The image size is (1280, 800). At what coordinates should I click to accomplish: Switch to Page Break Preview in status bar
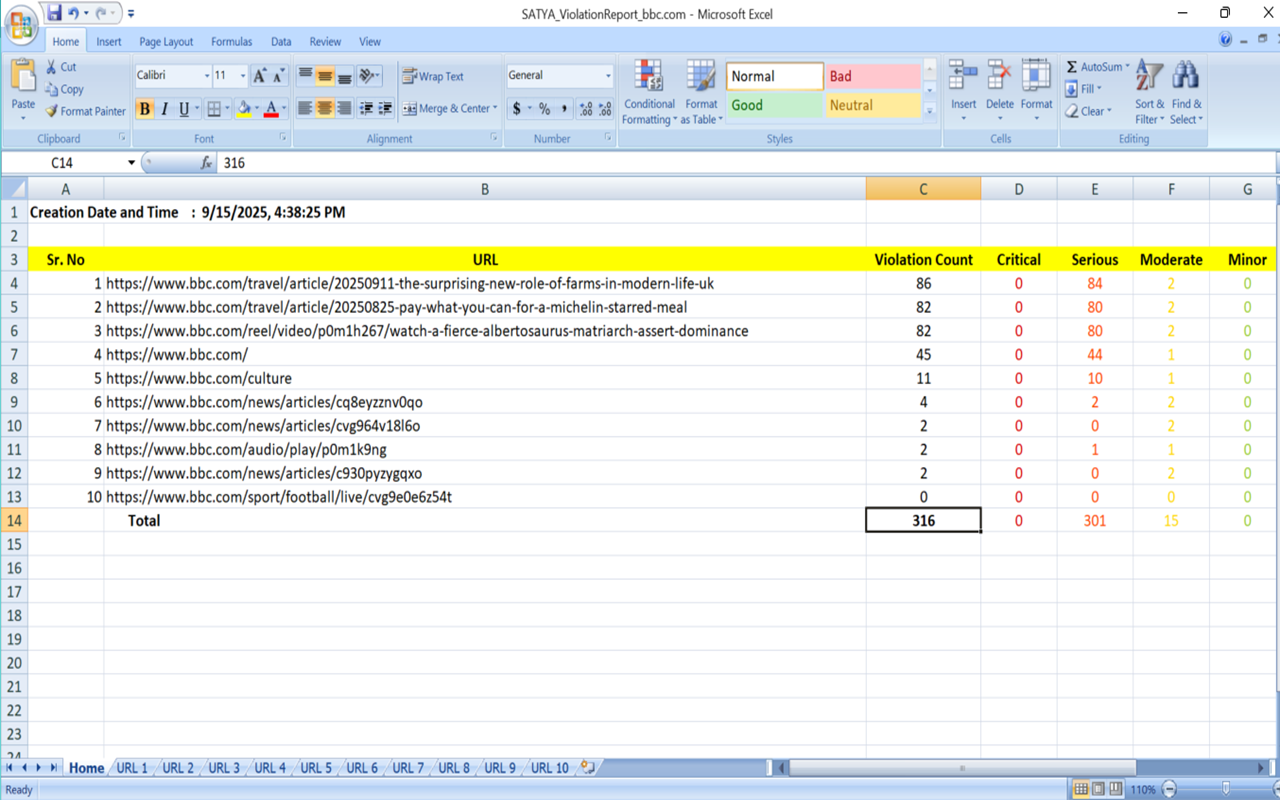click(x=1116, y=790)
